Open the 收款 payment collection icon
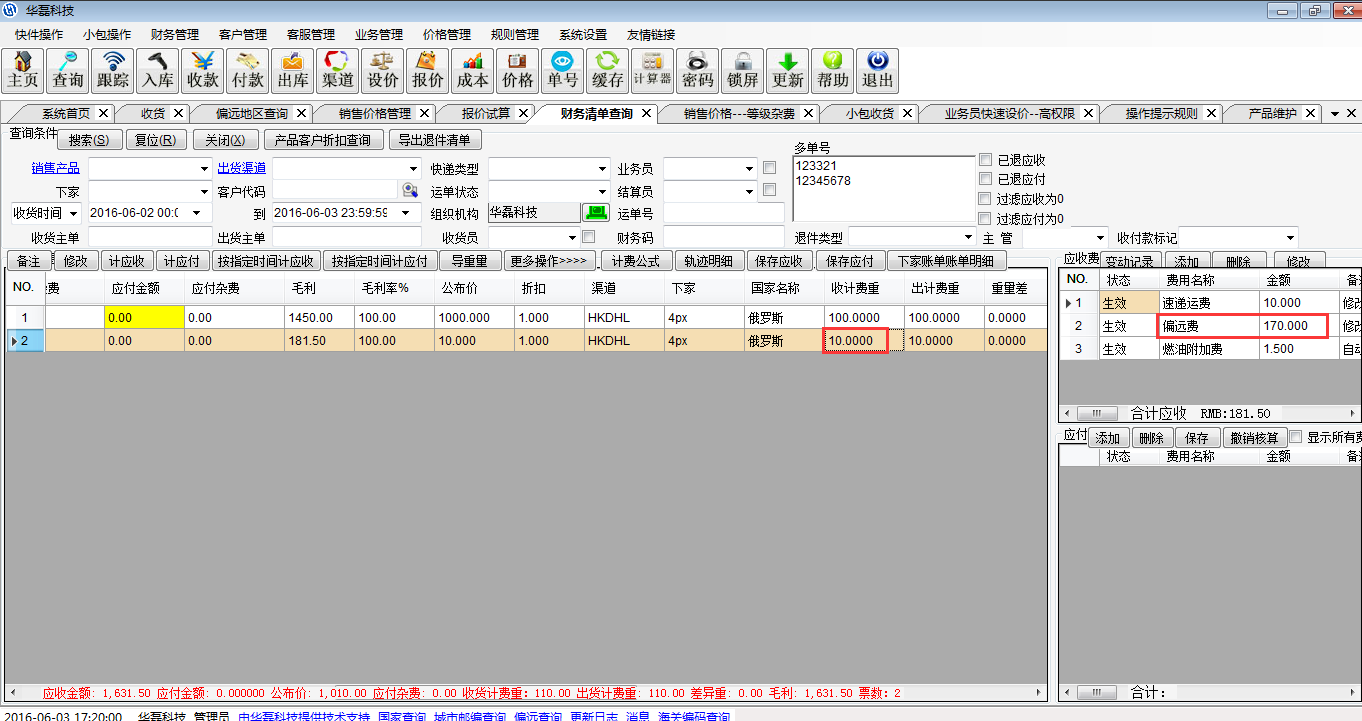Screen dimensions: 1362x721 coord(203,70)
